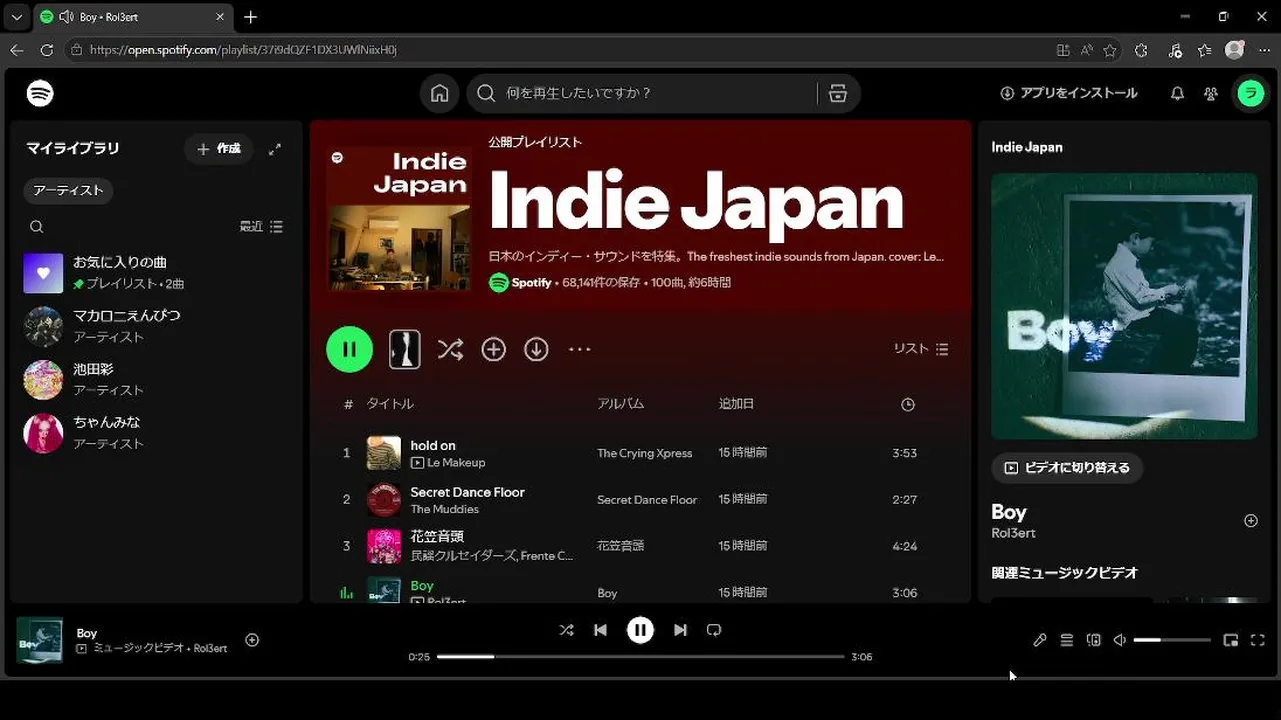Open artist Le Makeup

pyautogui.click(x=456, y=463)
